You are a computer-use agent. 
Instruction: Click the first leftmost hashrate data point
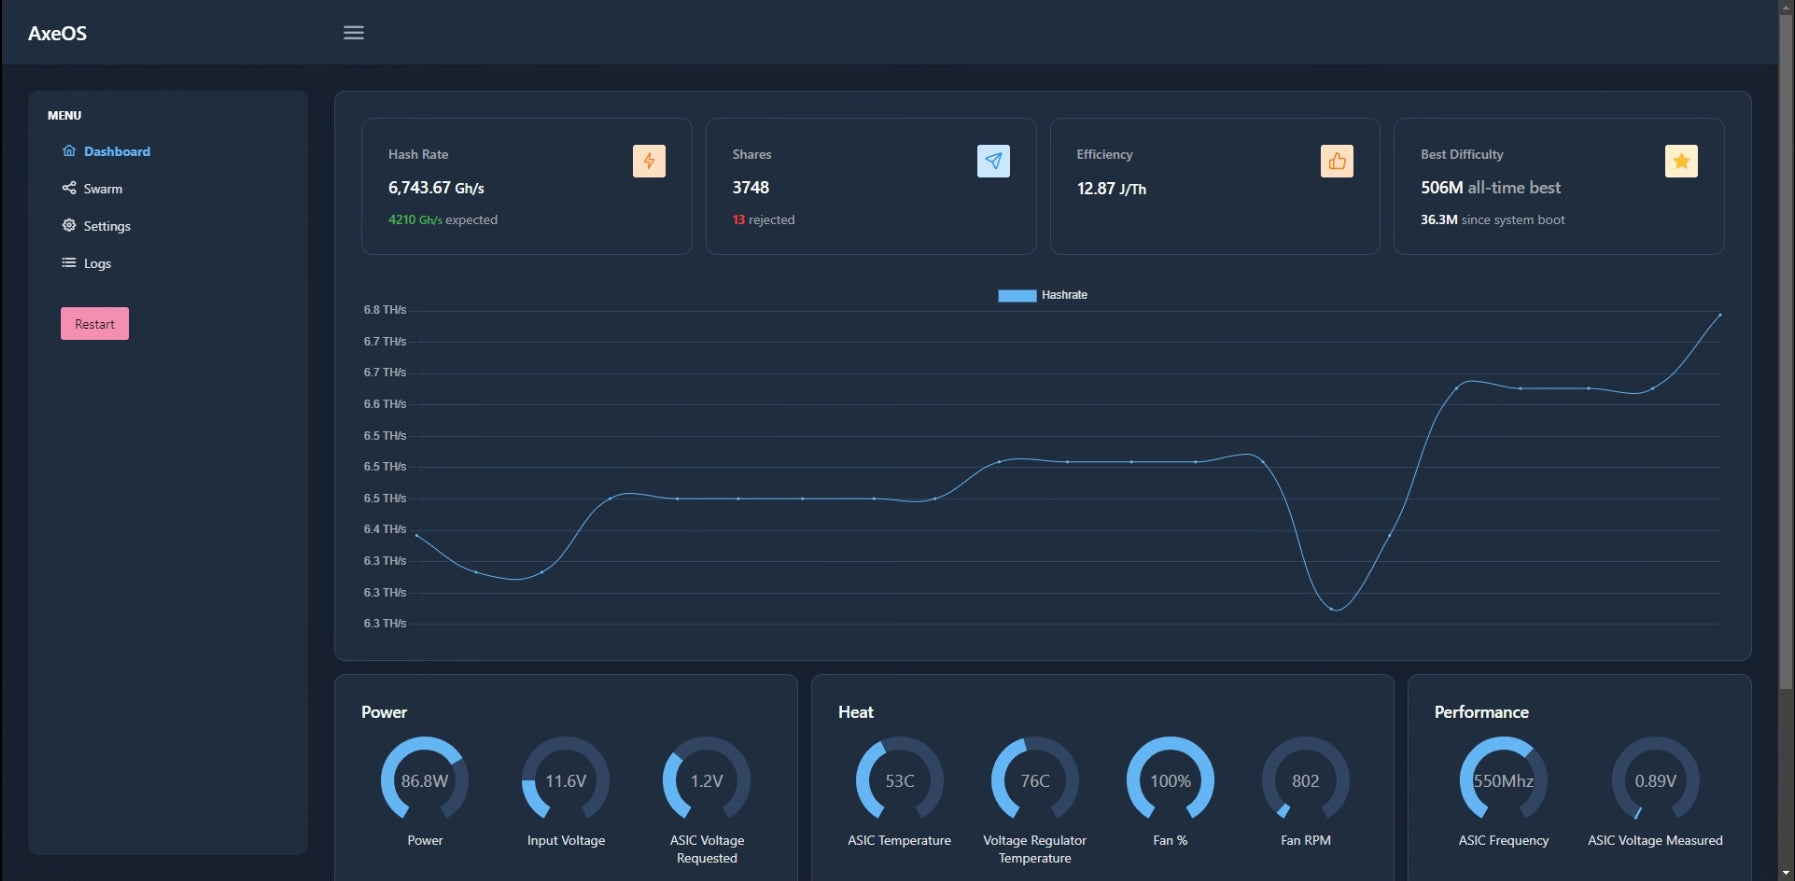417,536
